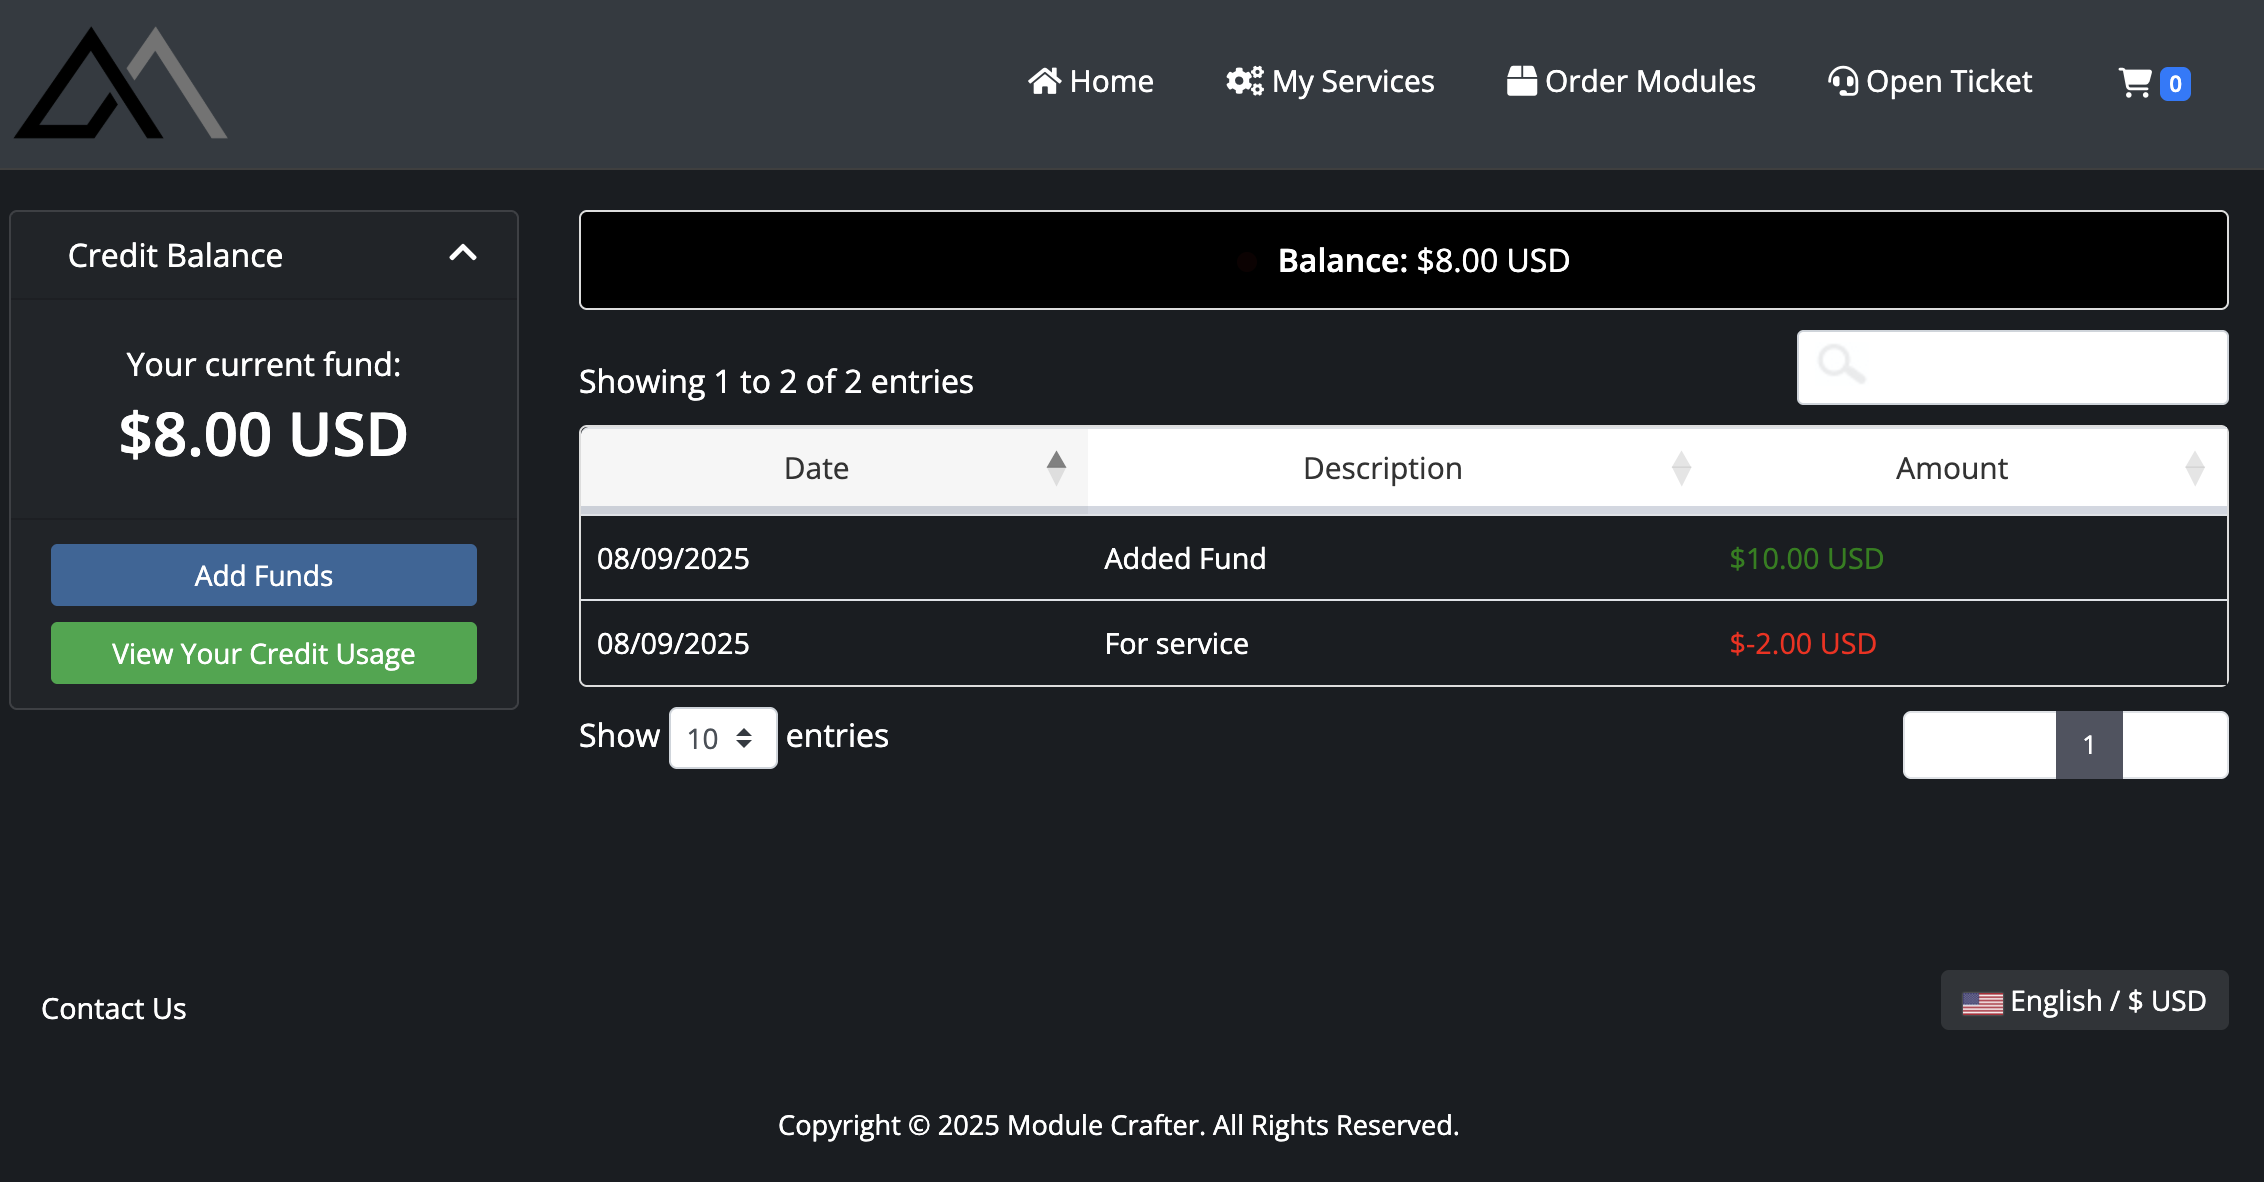Open My Services menu item
Viewport: 2264px width, 1182px height.
(x=1330, y=81)
